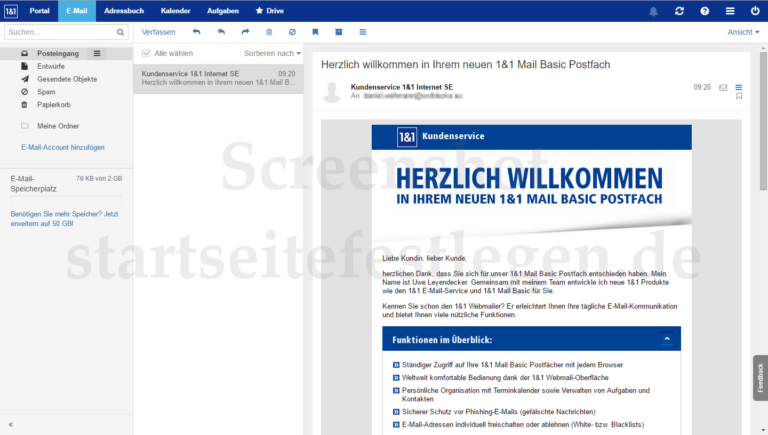Screen dimensions: 768x435
Task: Click the email storage usage bar
Action: click(x=66, y=201)
